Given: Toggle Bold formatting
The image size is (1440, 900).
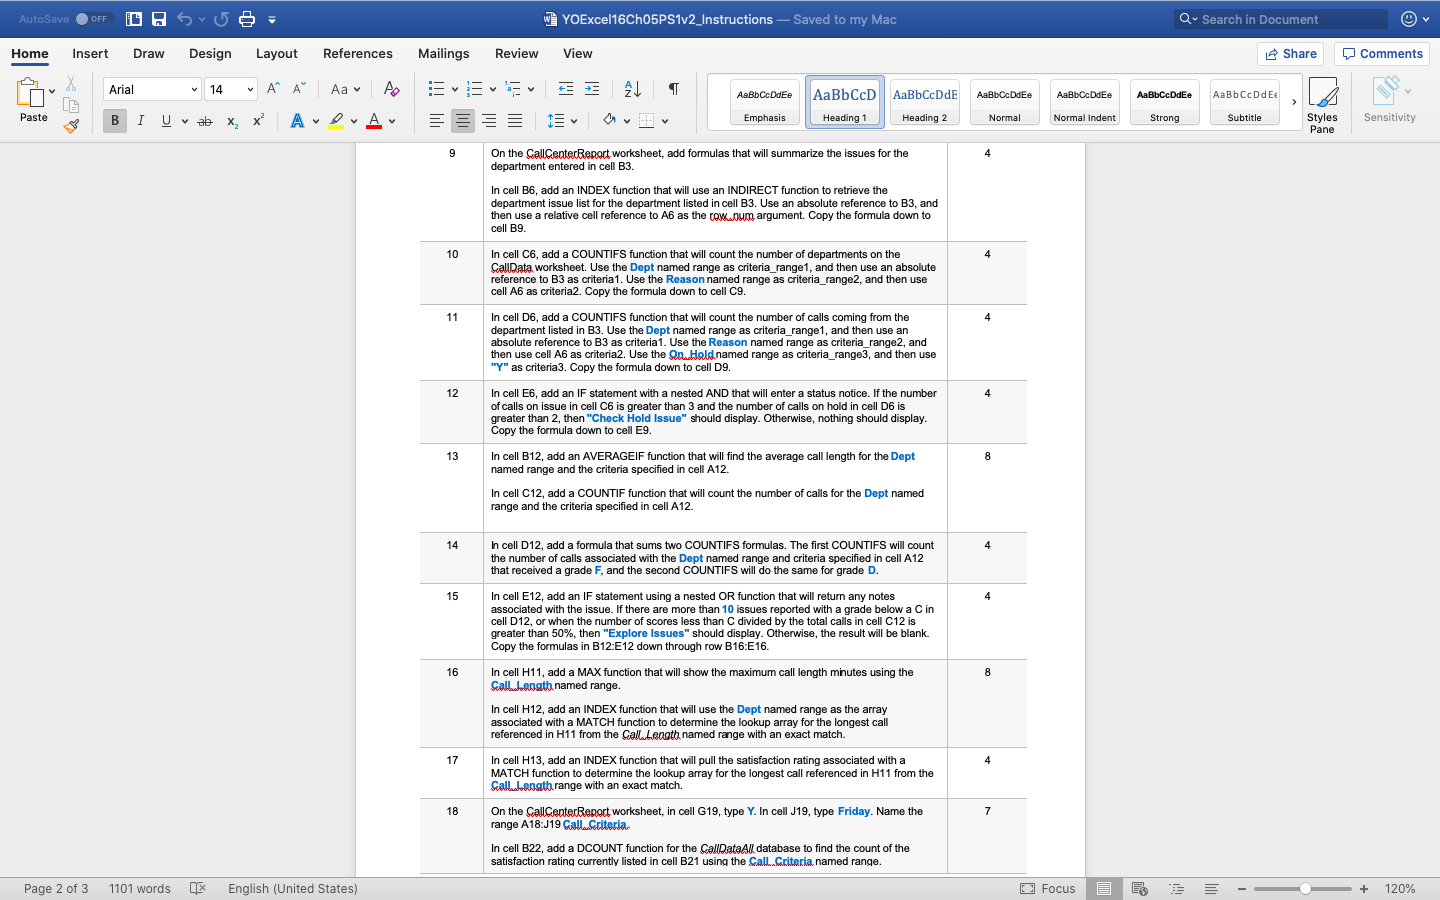Looking at the screenshot, I should coord(115,121).
